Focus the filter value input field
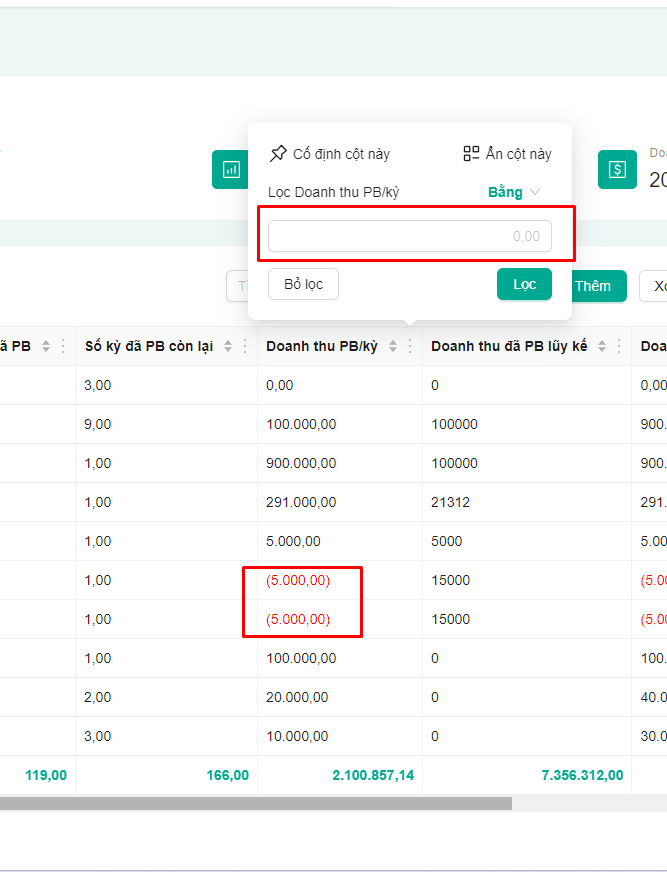Image resolution: width=667 pixels, height=872 pixels. (410, 236)
